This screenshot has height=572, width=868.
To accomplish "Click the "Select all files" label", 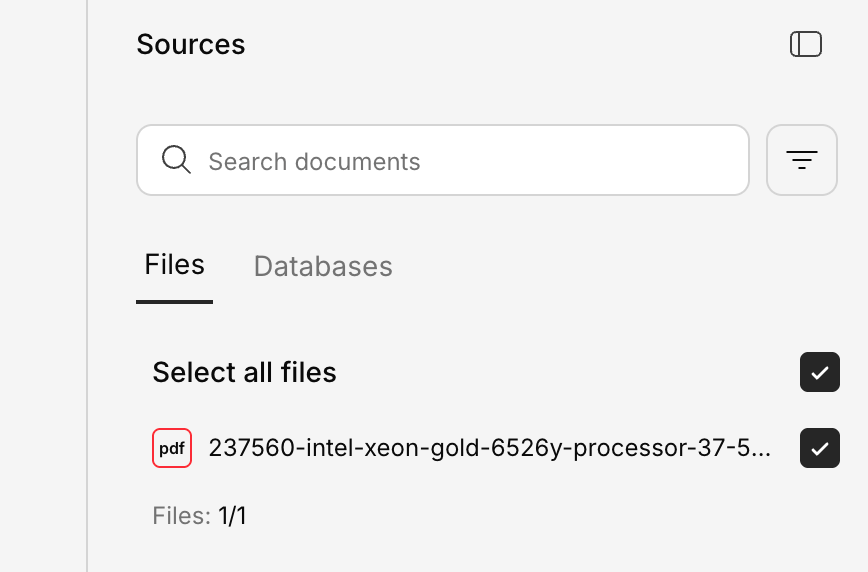I will point(244,373).
